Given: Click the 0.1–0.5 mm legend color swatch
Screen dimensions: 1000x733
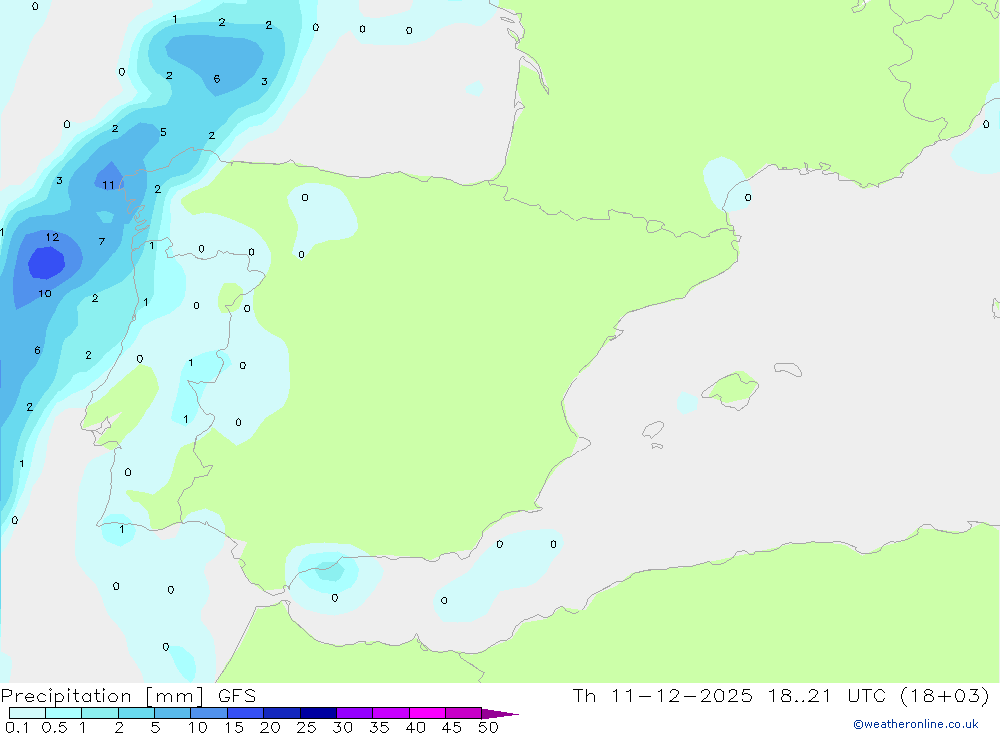Looking at the screenshot, I should (x=27, y=713).
